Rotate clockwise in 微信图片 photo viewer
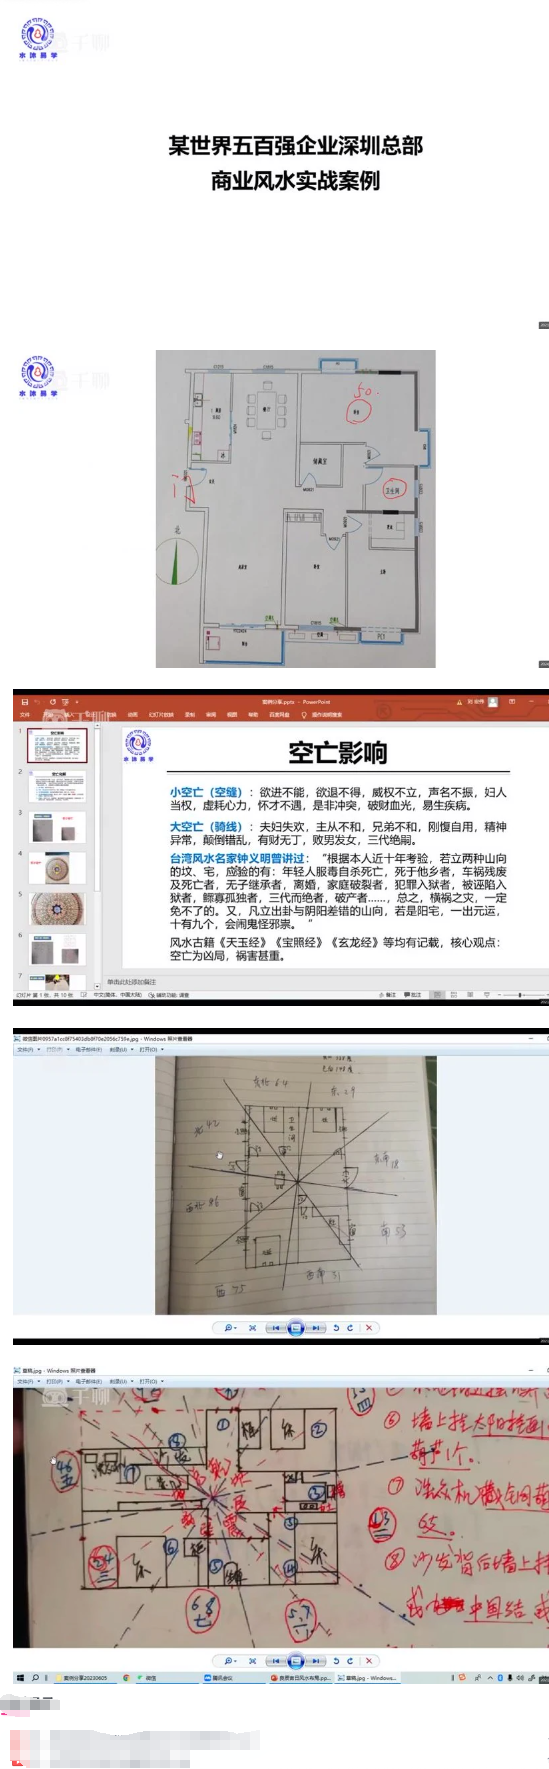 coord(350,1328)
